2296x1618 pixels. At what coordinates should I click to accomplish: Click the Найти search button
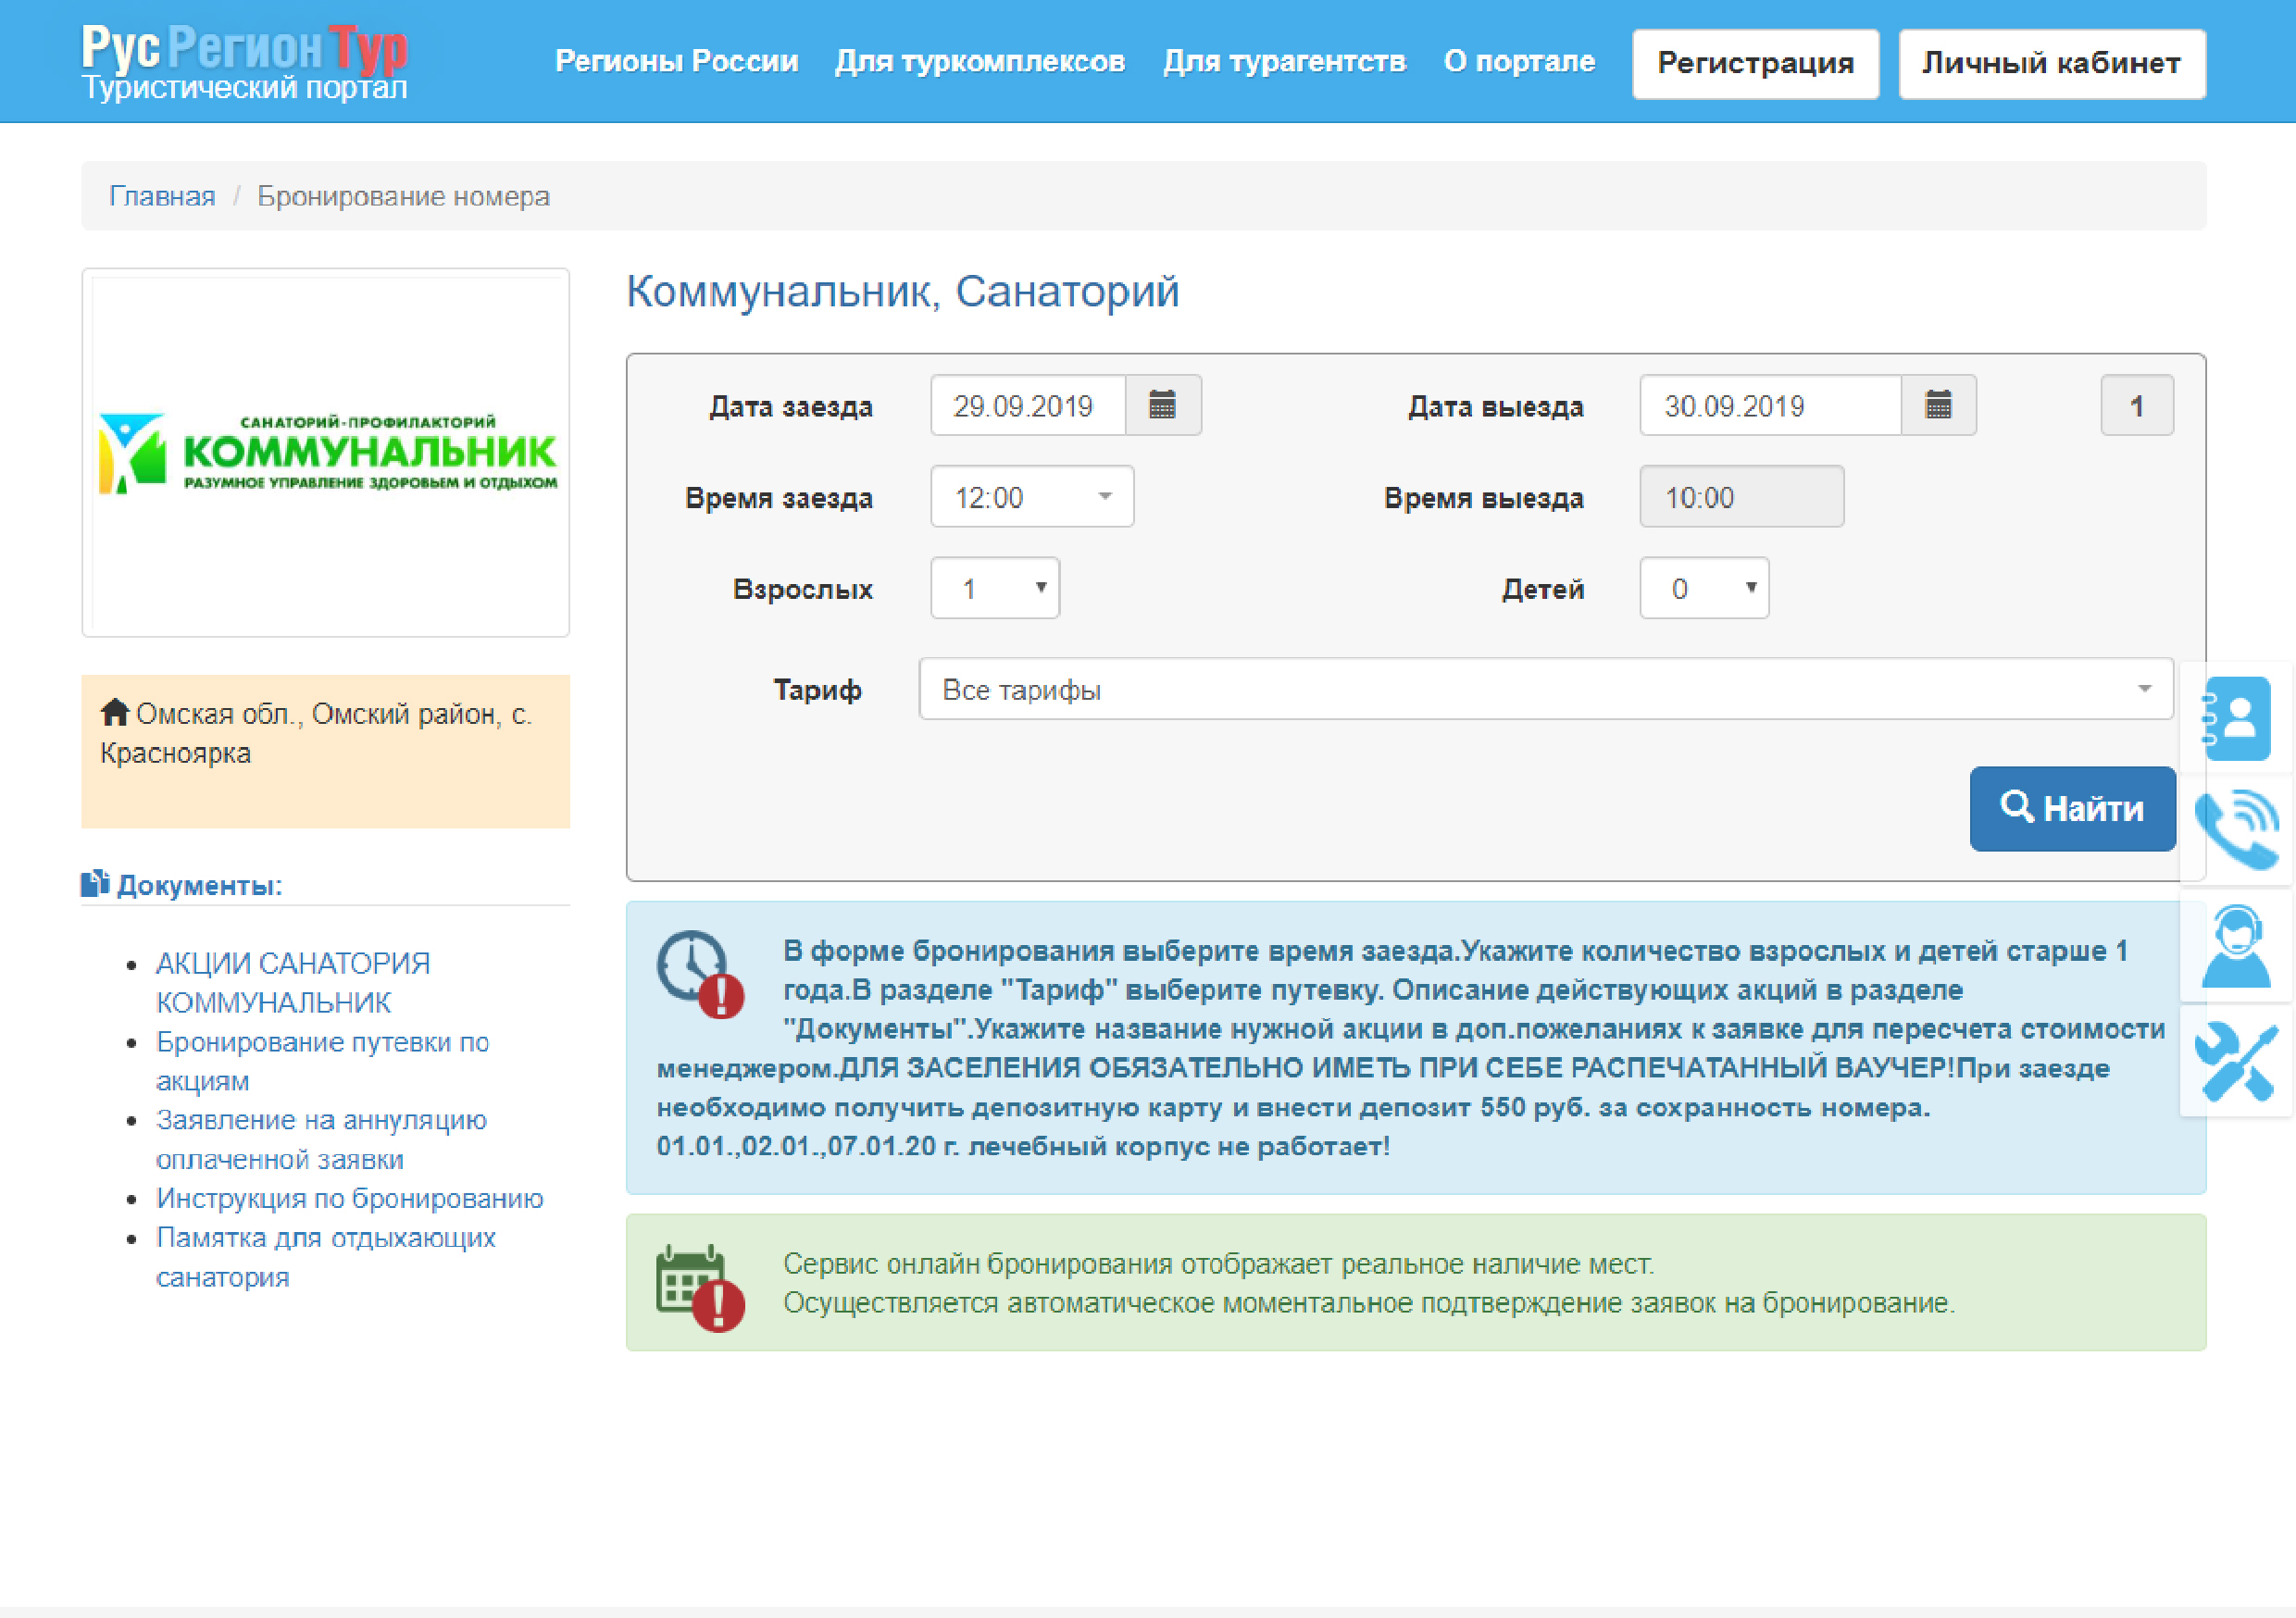pos(2072,809)
